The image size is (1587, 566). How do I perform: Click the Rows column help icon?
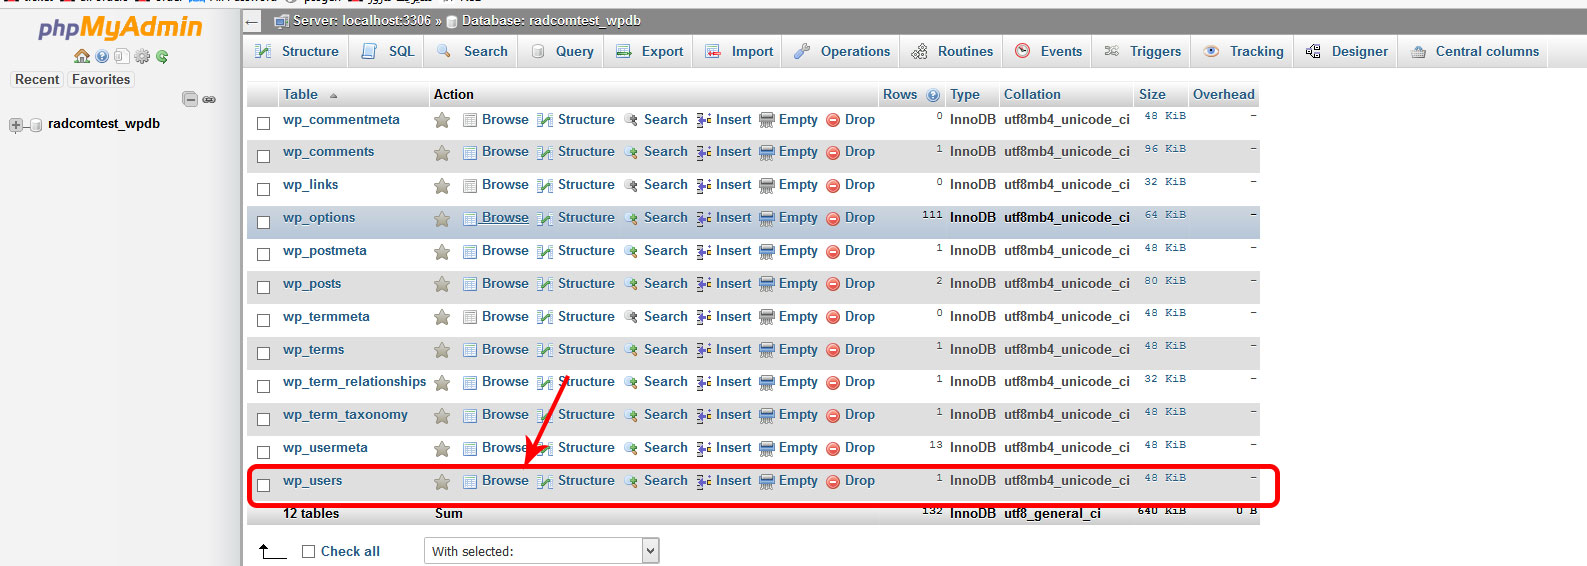pos(933,95)
